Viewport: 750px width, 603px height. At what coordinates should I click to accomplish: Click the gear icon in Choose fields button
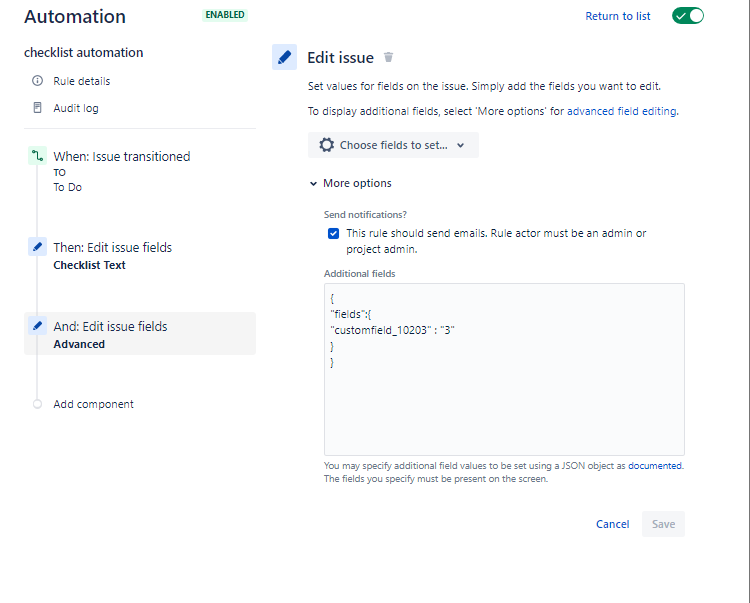click(327, 145)
